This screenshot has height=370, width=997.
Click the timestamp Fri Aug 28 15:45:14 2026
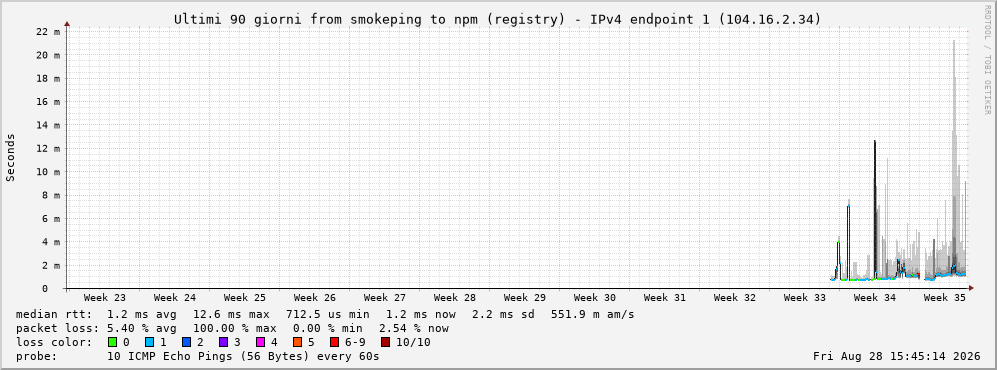coord(897,356)
